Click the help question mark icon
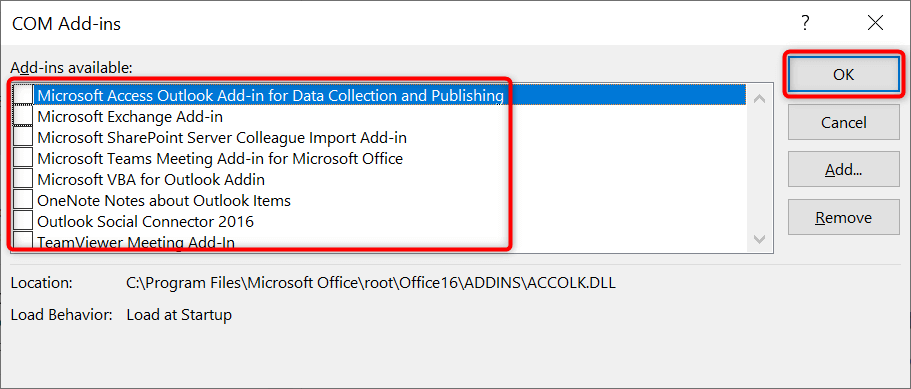911x389 pixels. tap(805, 23)
